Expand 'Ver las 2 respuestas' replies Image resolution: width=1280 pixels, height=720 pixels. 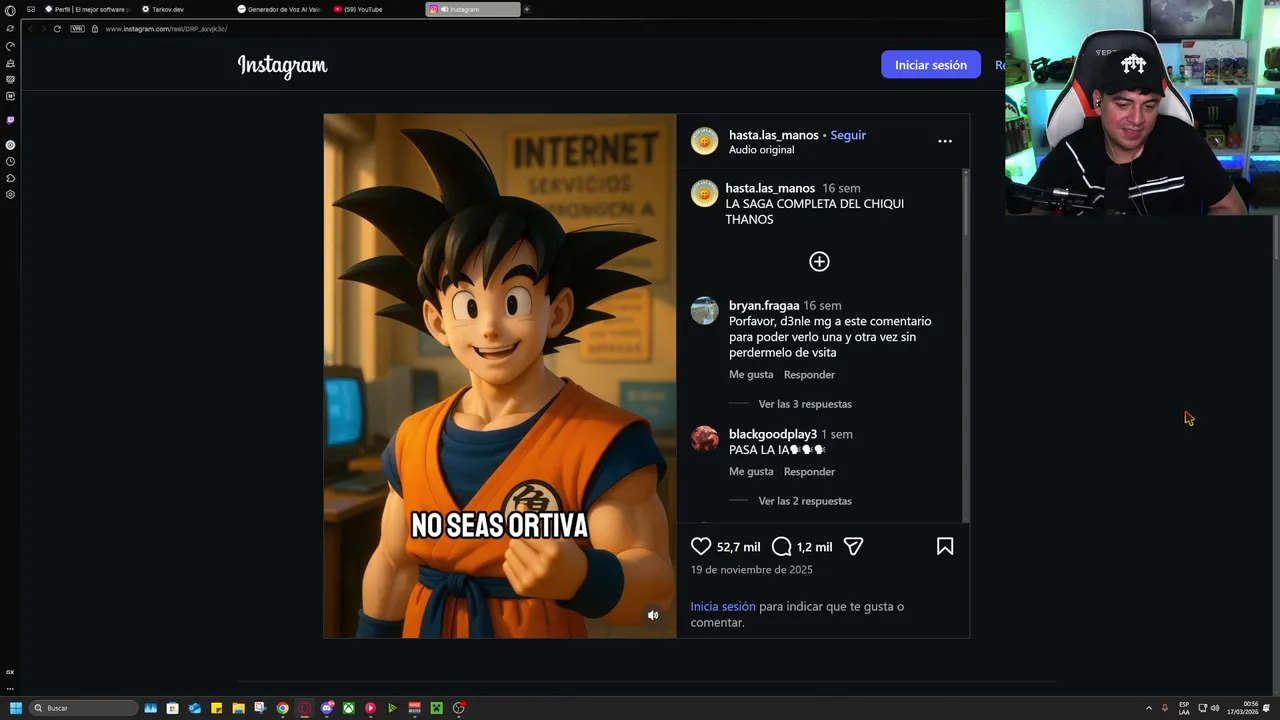pyautogui.click(x=805, y=501)
